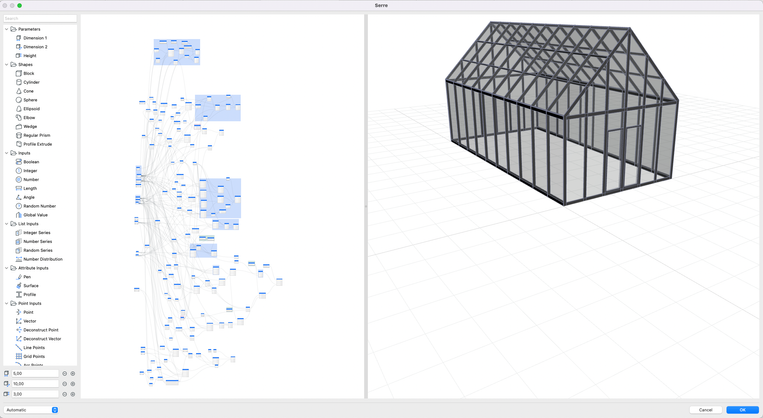Choose the Profile attribute icon
Screen dimensions: 763x418
coord(18,294)
